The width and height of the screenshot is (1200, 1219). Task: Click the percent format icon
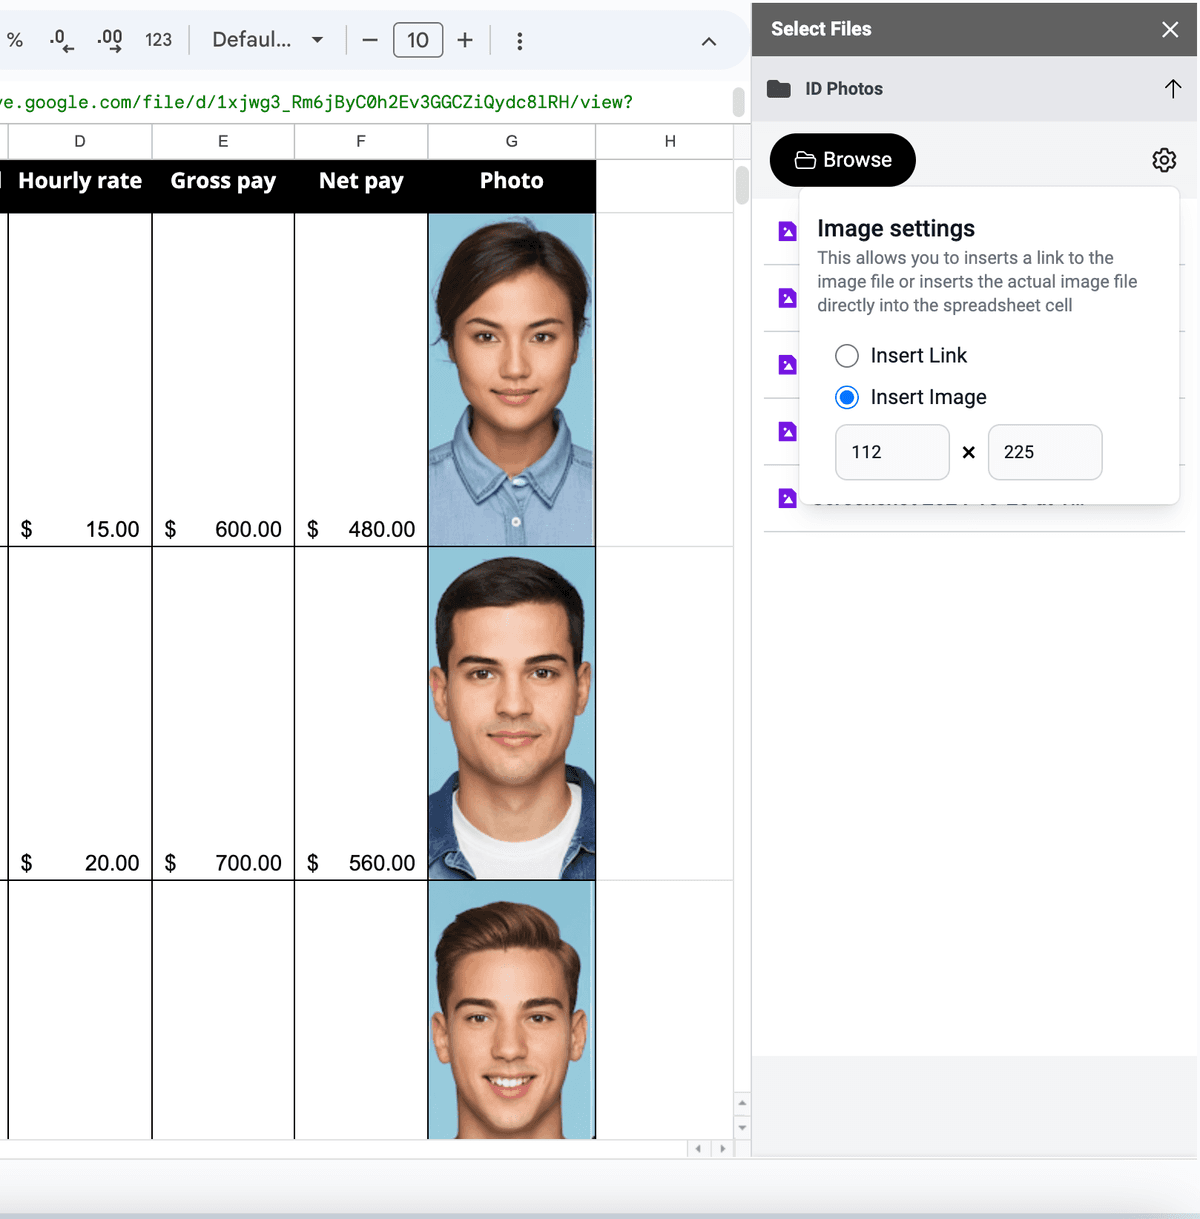(x=15, y=40)
